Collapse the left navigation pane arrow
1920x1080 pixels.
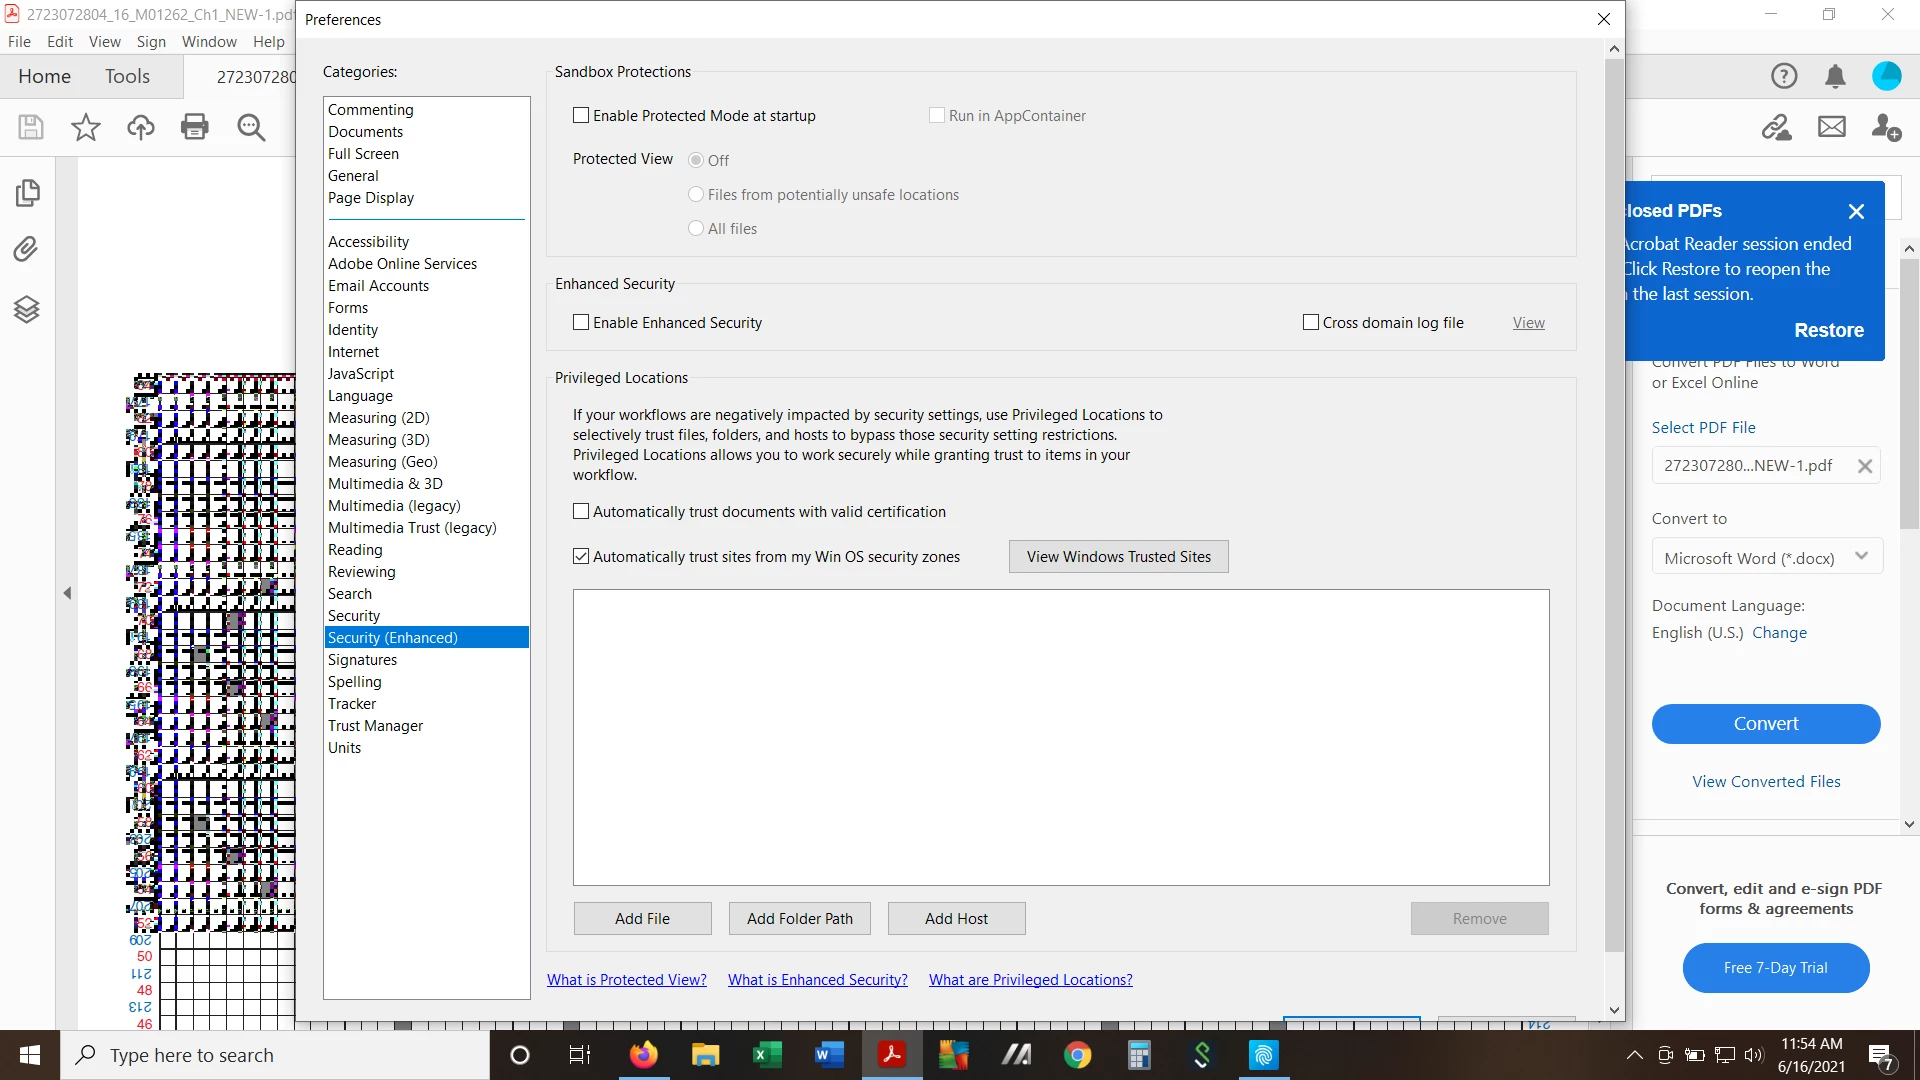67,593
